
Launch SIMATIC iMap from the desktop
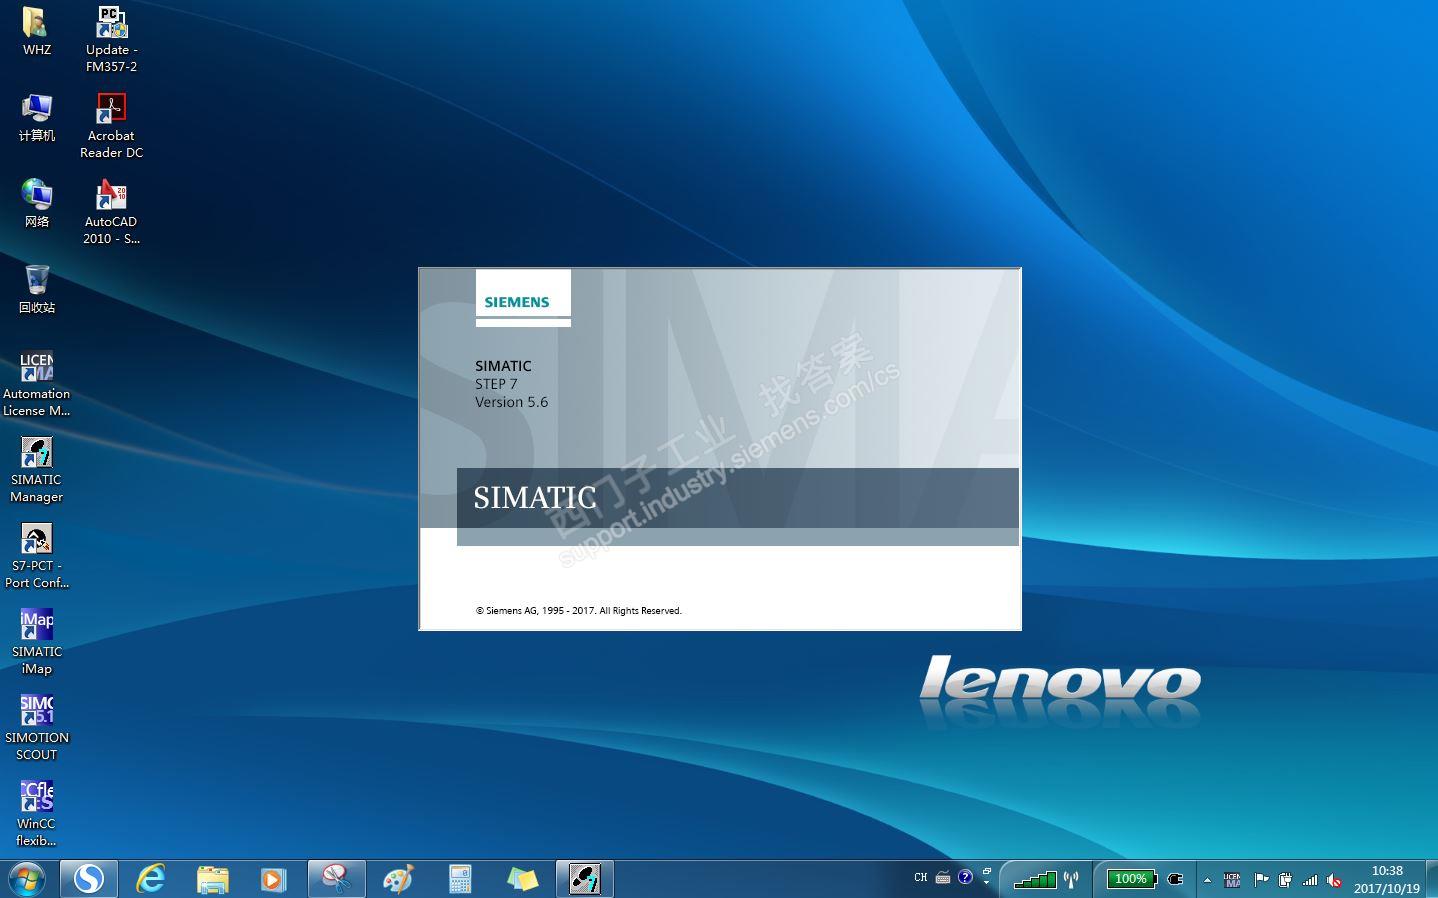pos(37,642)
